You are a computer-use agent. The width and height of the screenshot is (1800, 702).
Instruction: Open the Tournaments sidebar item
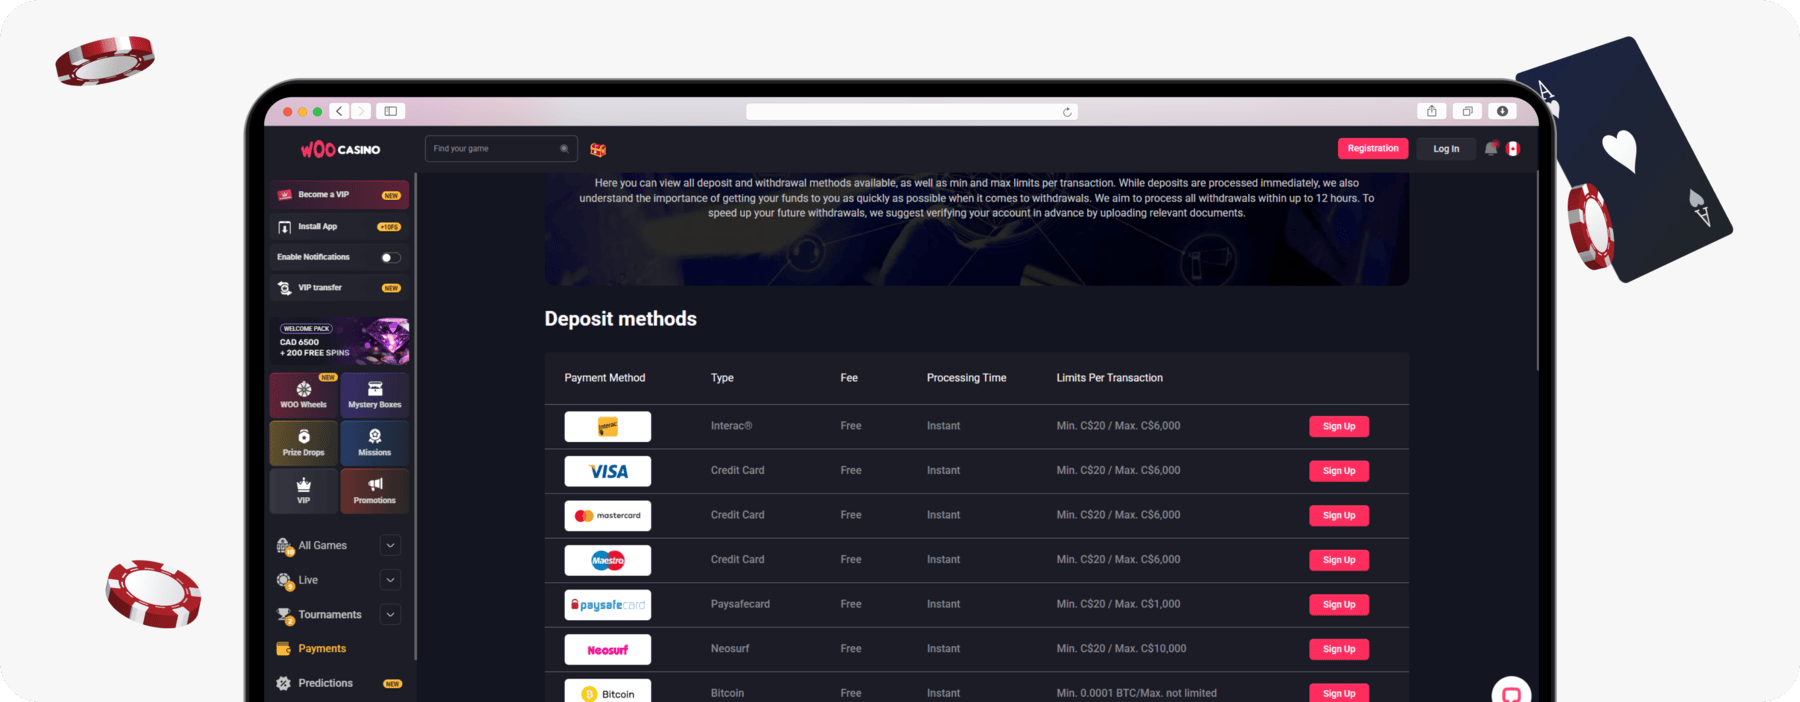coord(329,614)
